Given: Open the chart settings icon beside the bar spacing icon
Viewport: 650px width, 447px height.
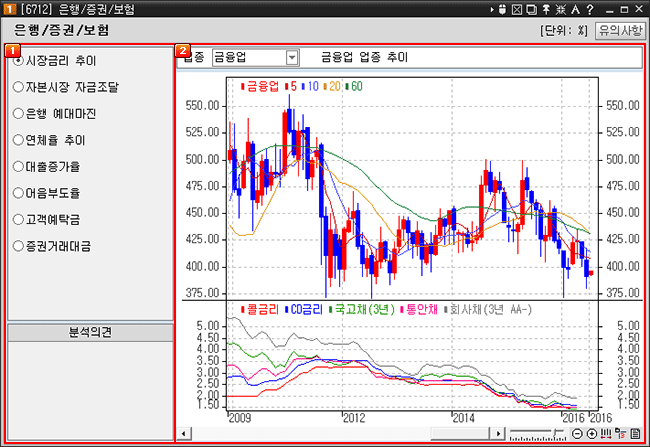Looking at the screenshot, I should [x=621, y=434].
